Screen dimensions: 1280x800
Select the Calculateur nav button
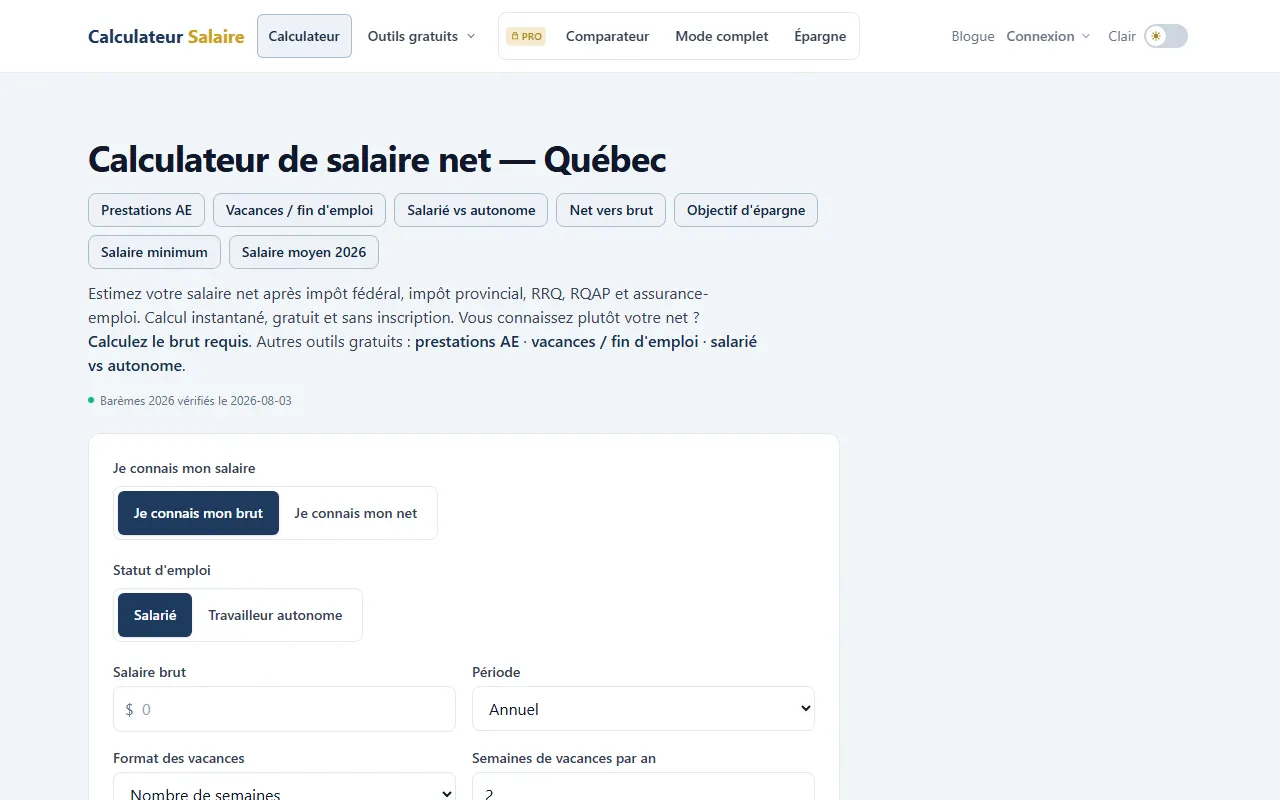[x=304, y=36]
